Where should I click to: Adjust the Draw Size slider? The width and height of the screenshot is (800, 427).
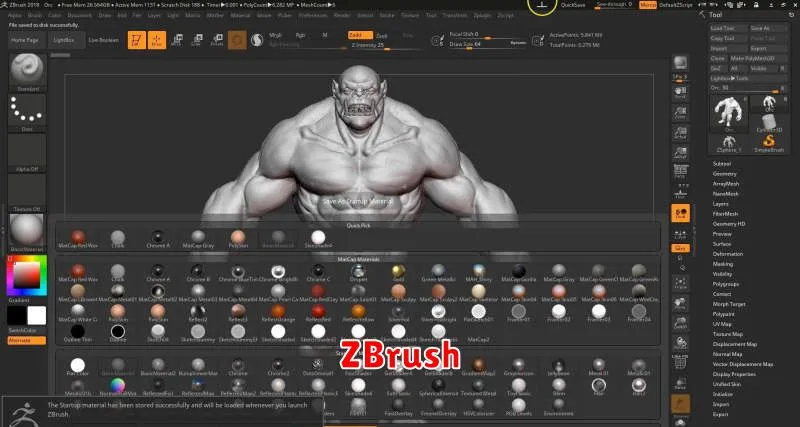487,44
